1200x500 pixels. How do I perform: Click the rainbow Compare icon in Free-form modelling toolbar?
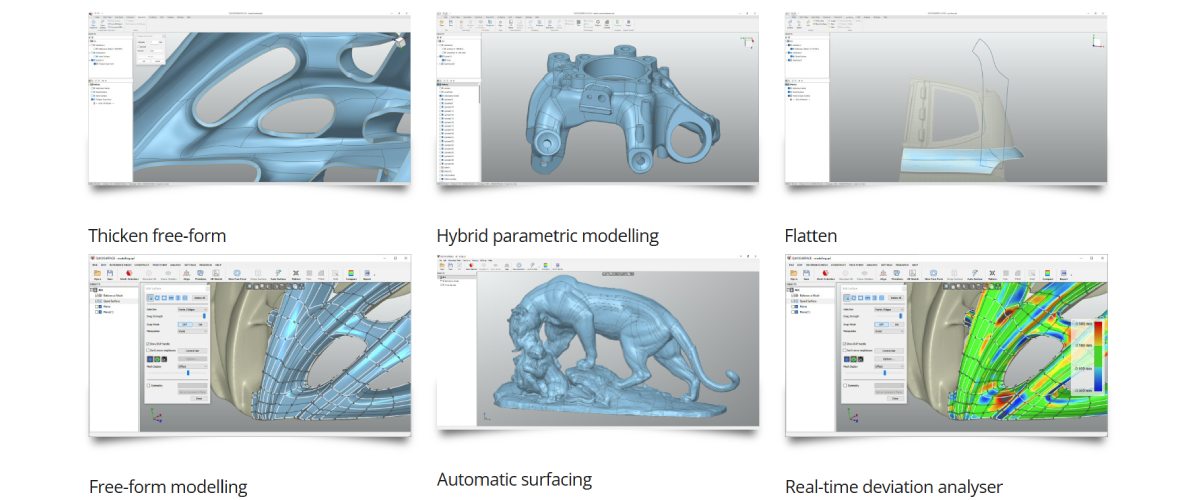pos(349,273)
